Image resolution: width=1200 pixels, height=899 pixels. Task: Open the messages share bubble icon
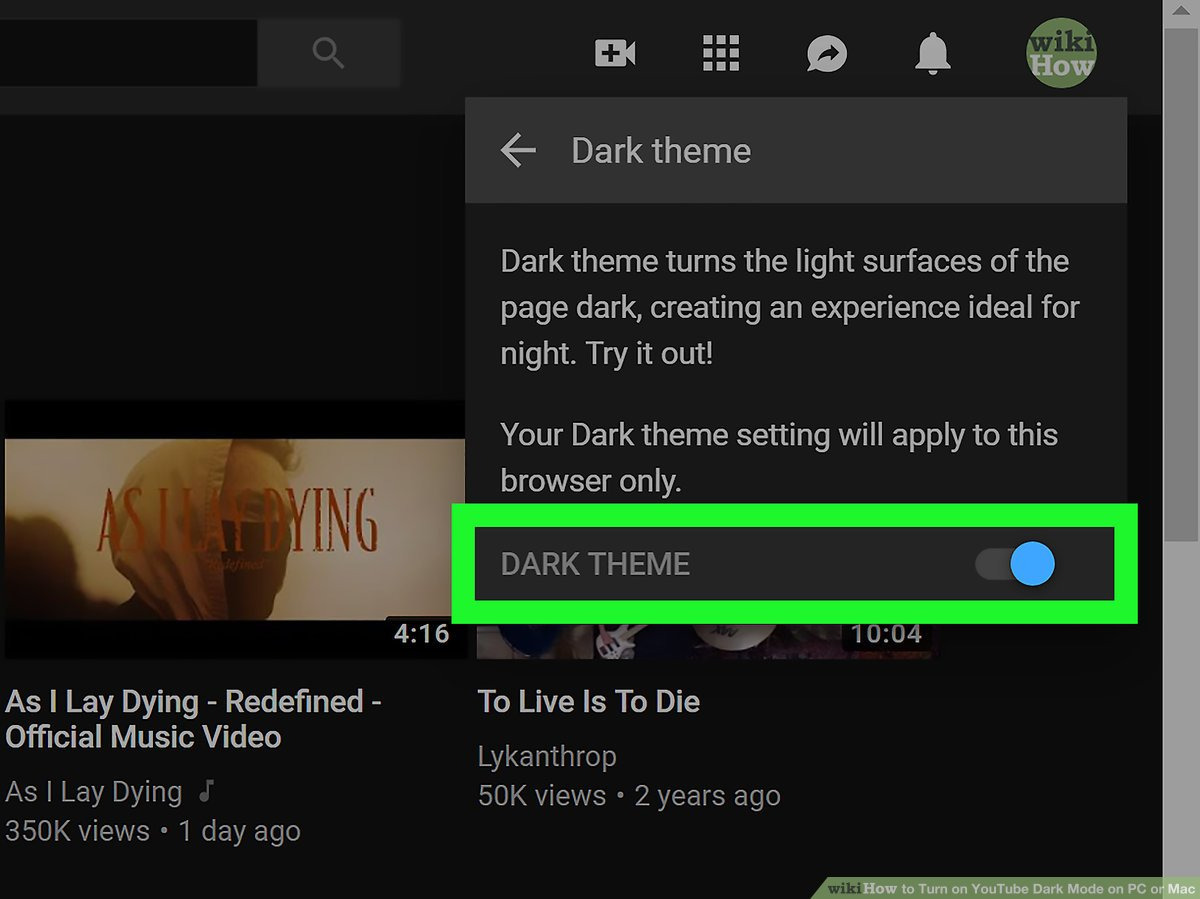point(827,54)
